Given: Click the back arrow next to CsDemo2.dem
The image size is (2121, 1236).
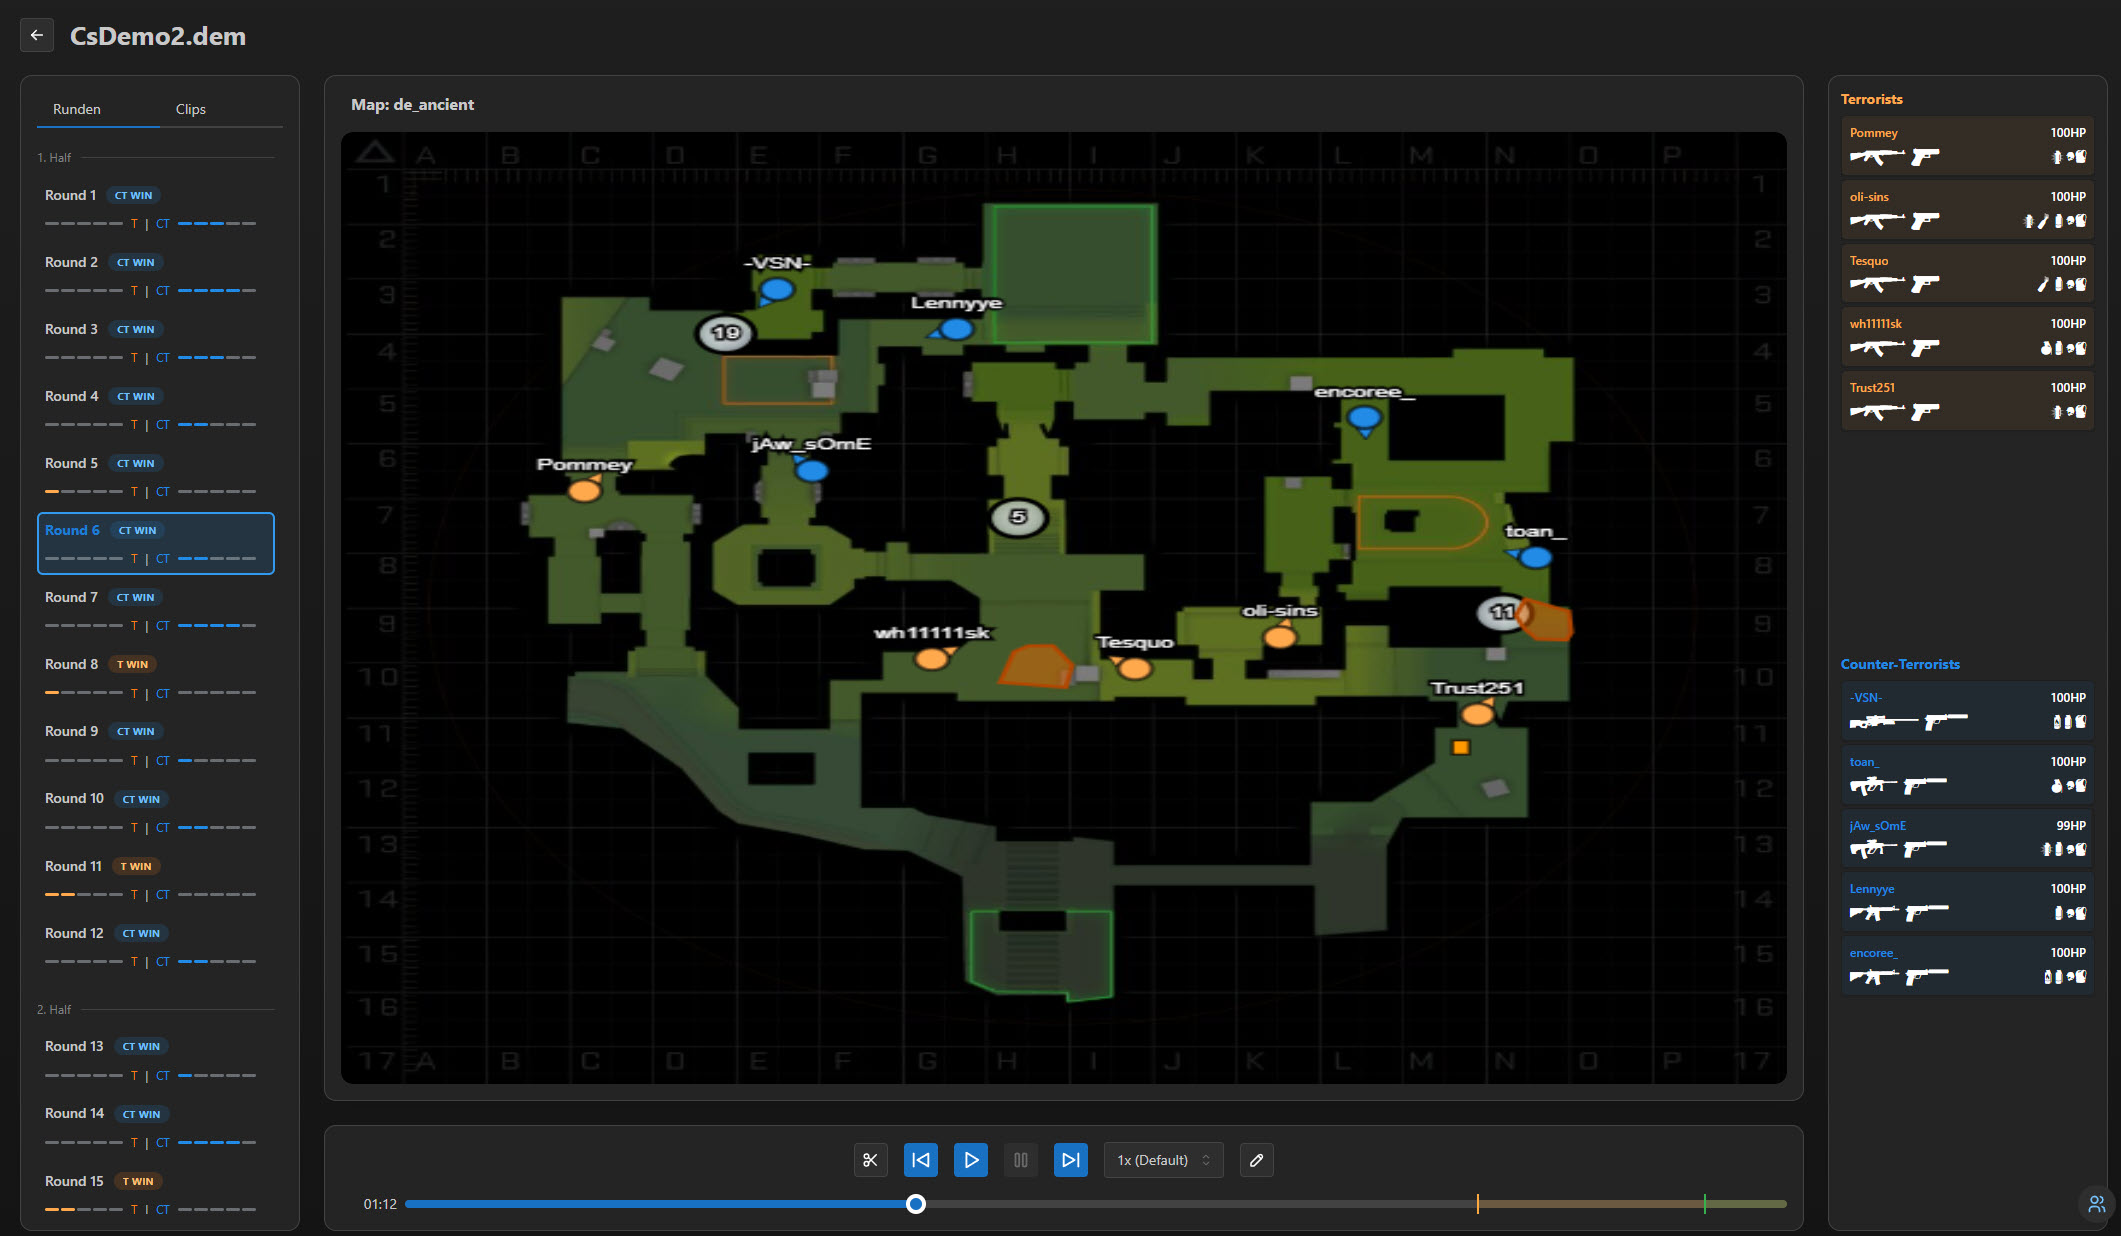Looking at the screenshot, I should 37,36.
